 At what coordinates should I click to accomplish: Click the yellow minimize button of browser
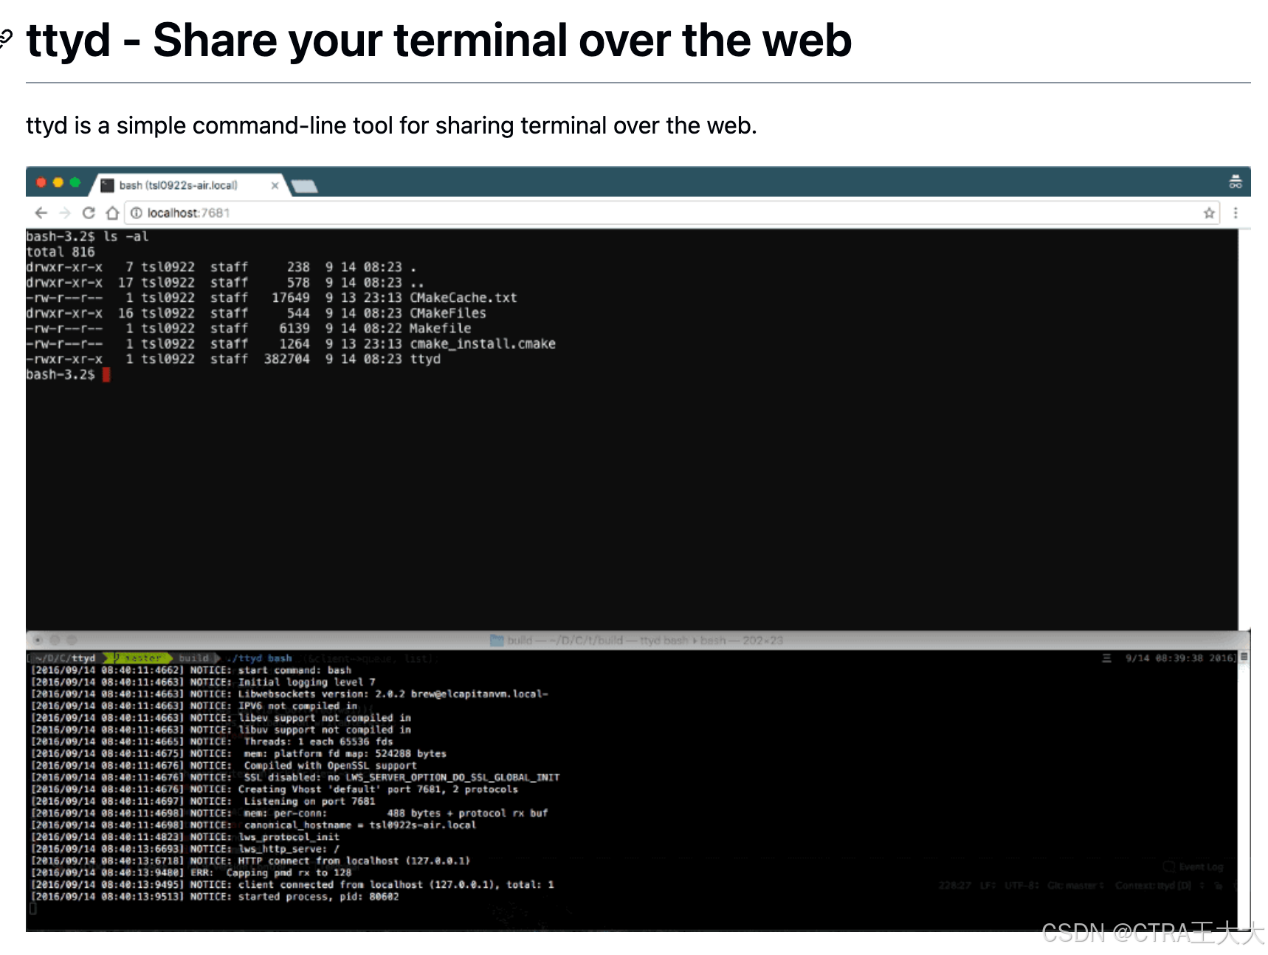click(58, 183)
